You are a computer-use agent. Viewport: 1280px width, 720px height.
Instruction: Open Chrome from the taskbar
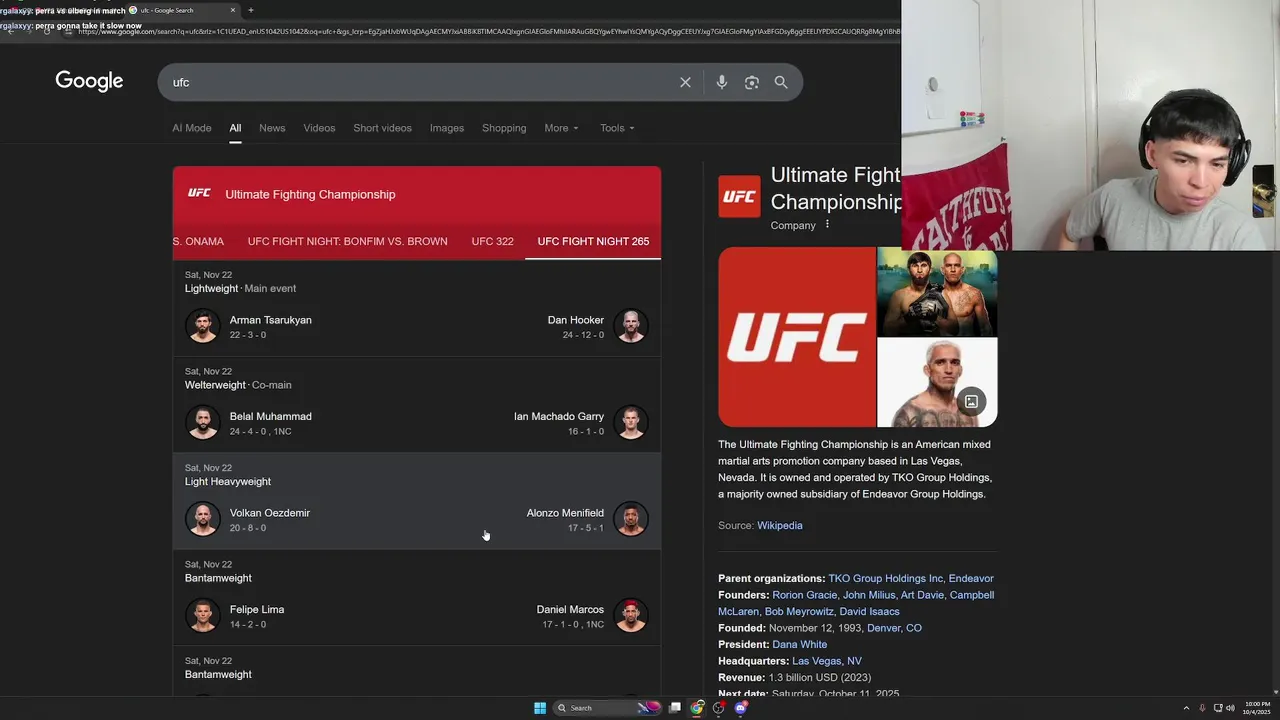tap(697, 708)
